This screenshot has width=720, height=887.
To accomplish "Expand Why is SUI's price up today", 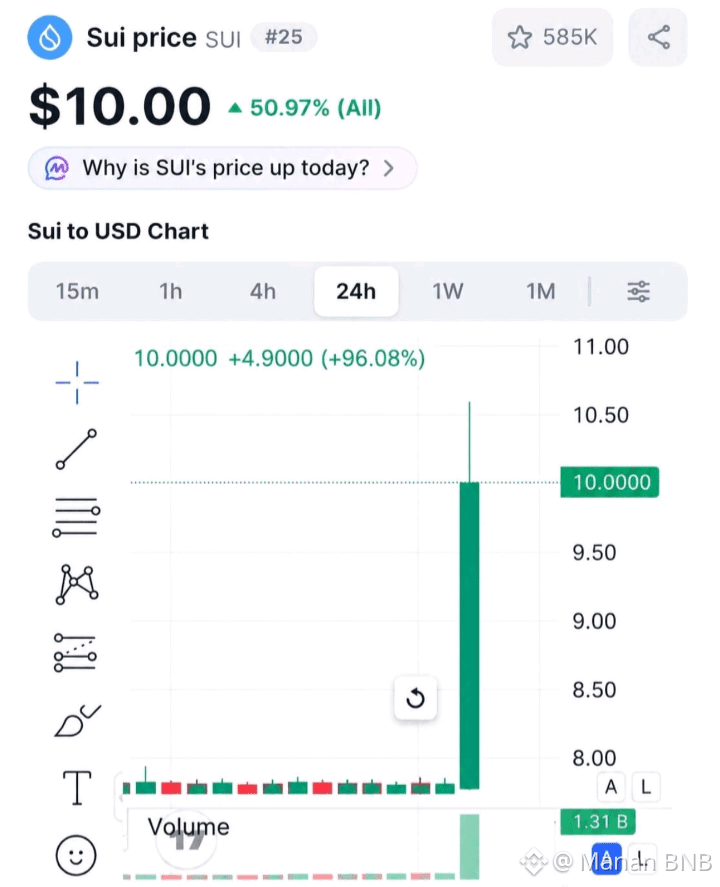I will pos(222,168).
